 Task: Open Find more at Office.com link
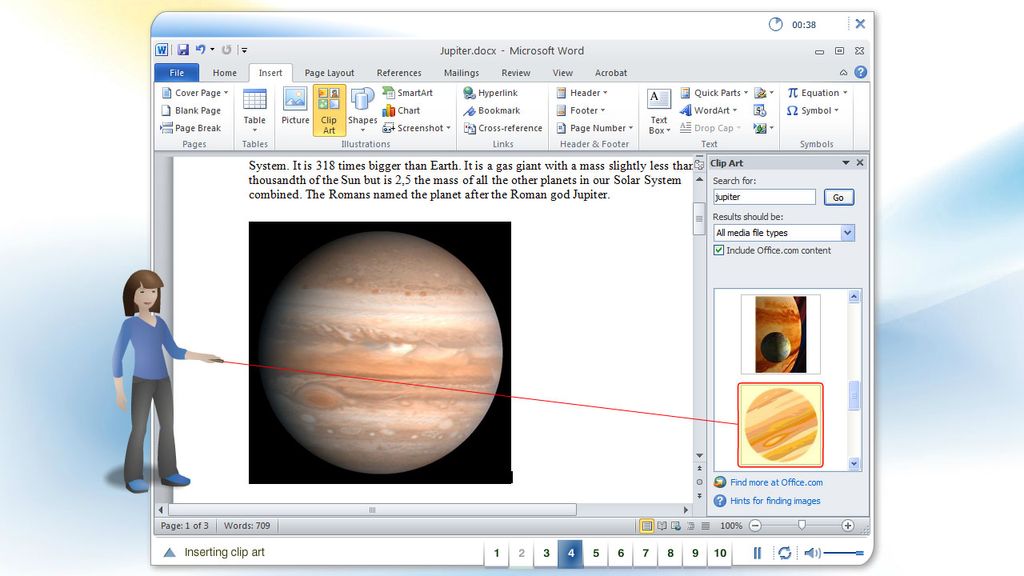click(776, 482)
